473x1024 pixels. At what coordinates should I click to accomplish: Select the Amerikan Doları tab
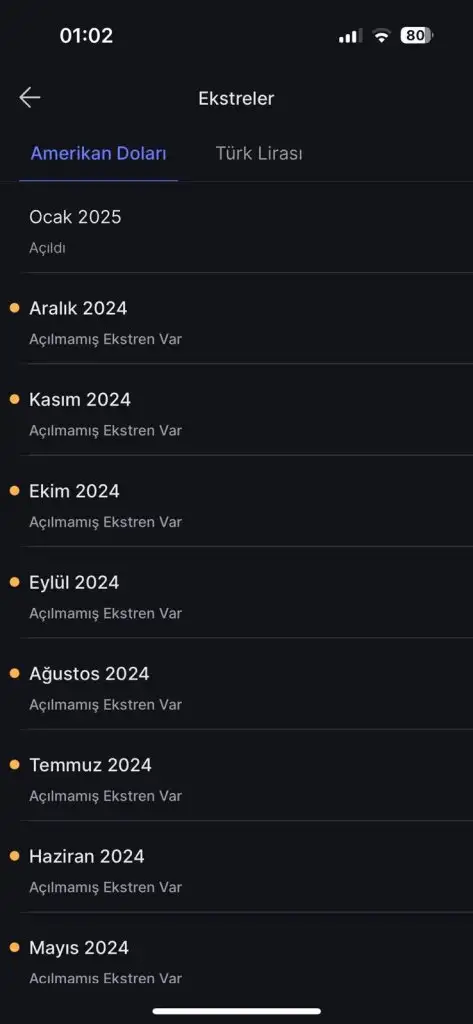[99, 153]
